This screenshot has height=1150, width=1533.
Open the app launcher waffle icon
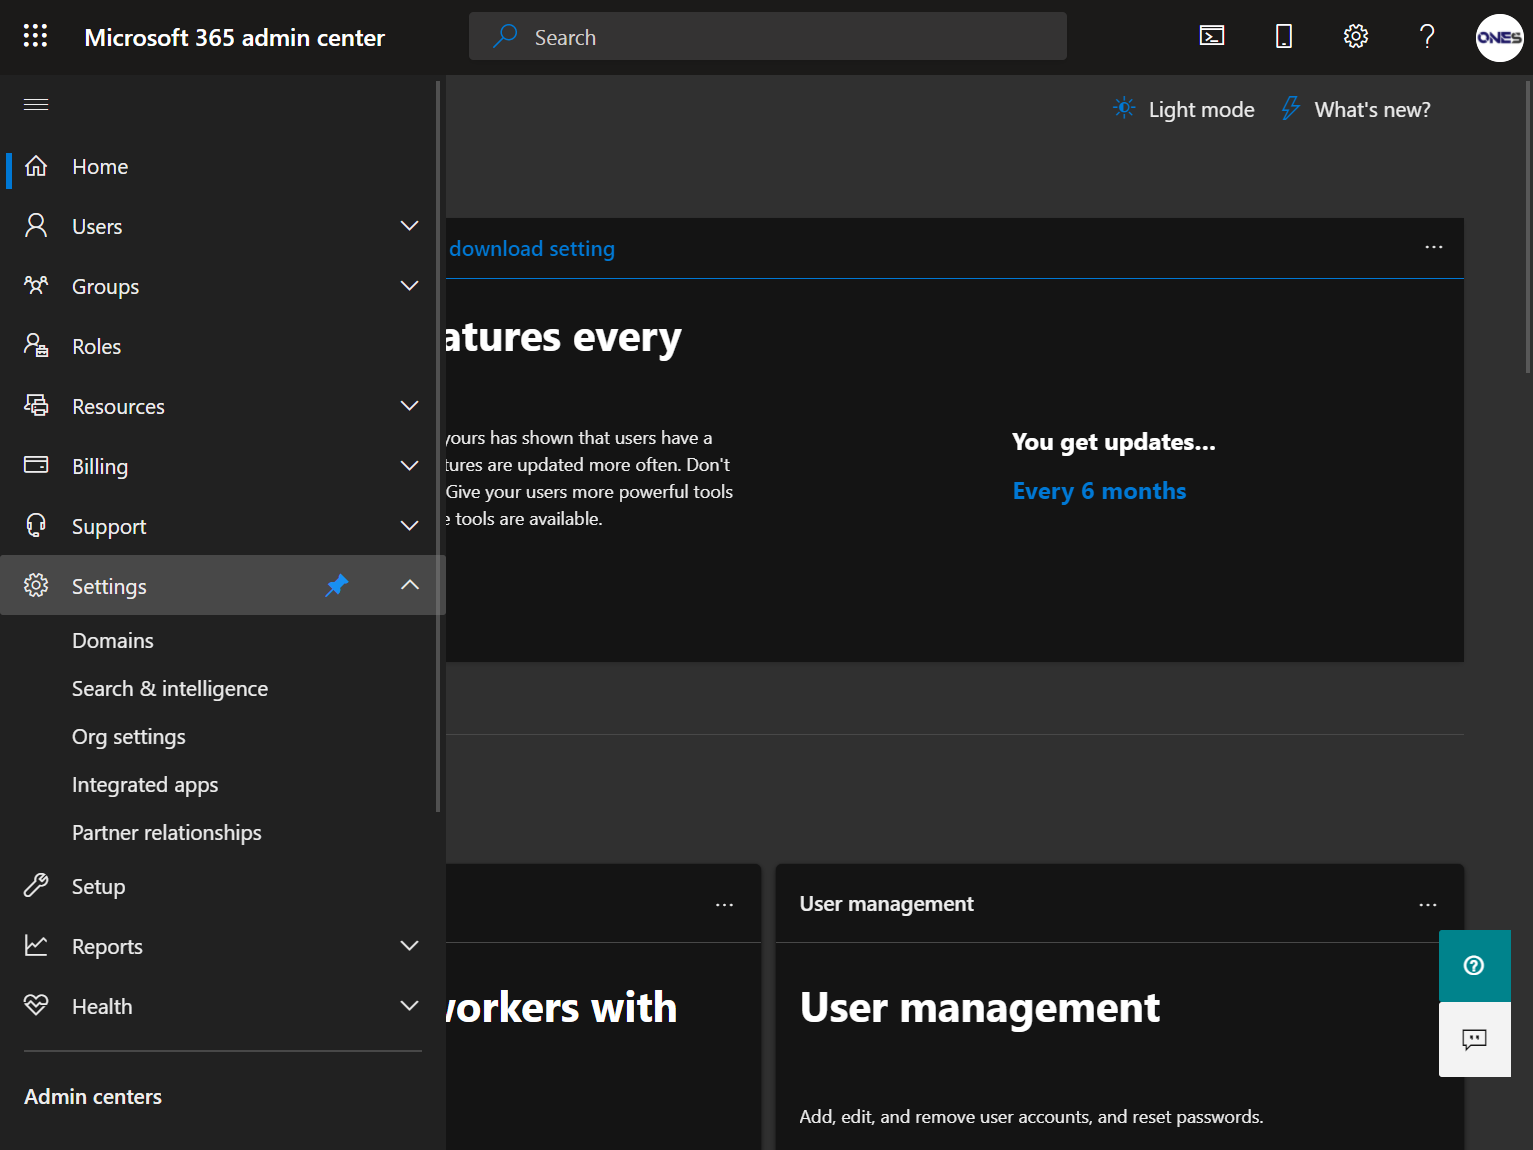35,37
